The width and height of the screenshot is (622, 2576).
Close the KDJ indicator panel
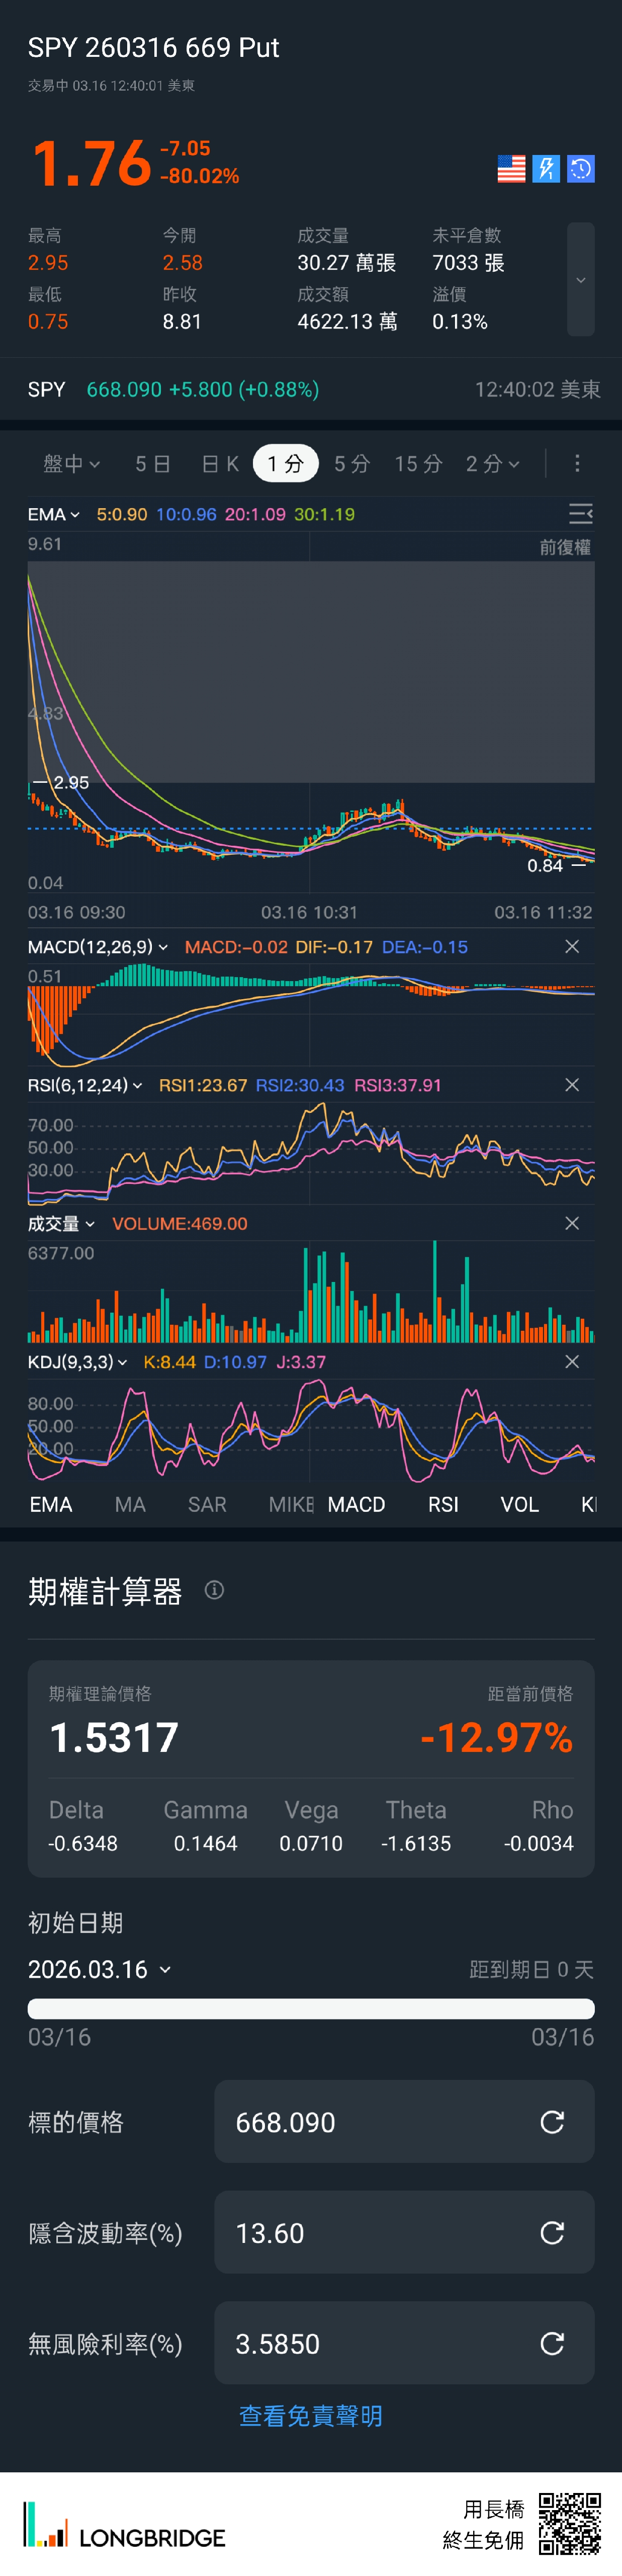pos(572,1362)
